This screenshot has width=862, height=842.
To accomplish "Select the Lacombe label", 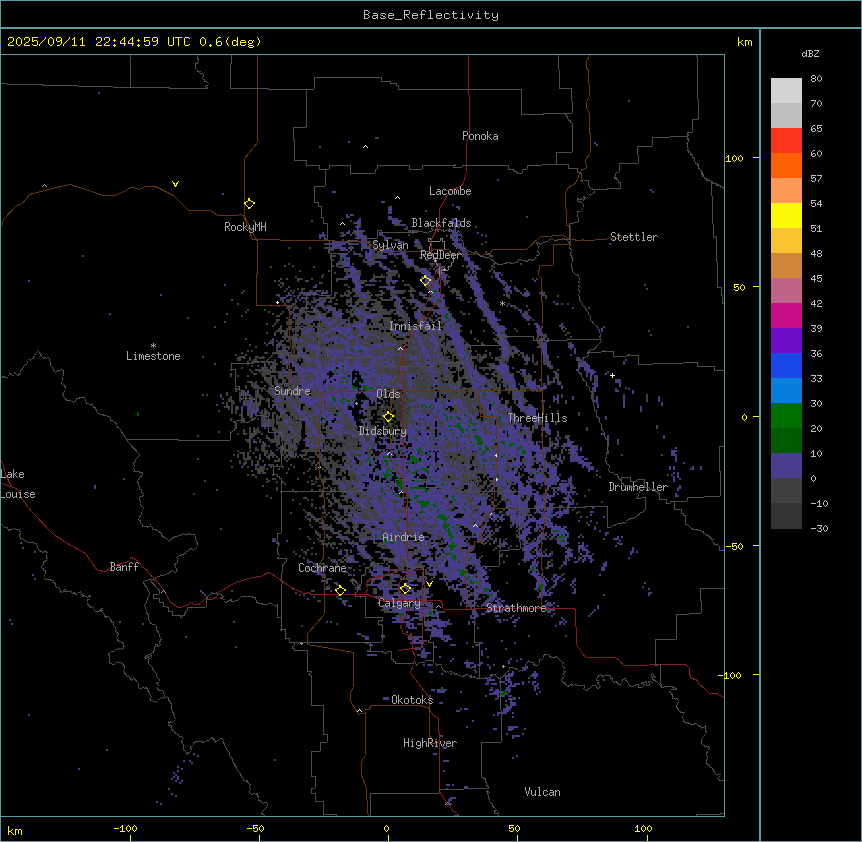I will (450, 191).
